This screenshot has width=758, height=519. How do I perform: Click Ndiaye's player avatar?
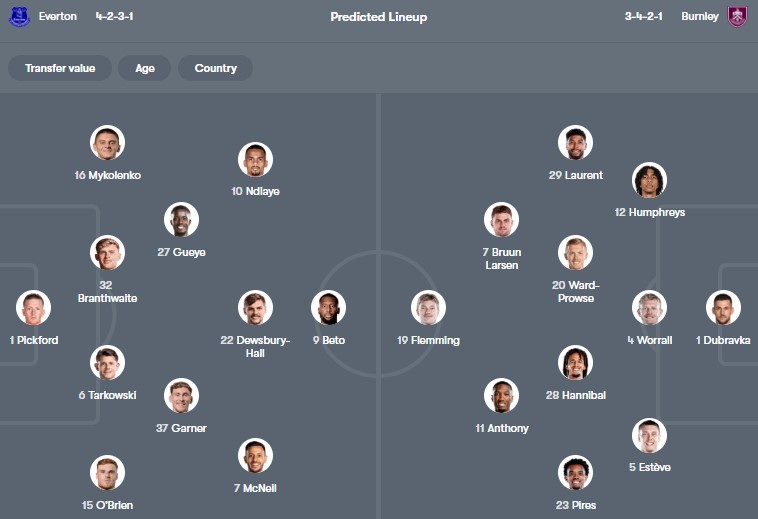255,160
